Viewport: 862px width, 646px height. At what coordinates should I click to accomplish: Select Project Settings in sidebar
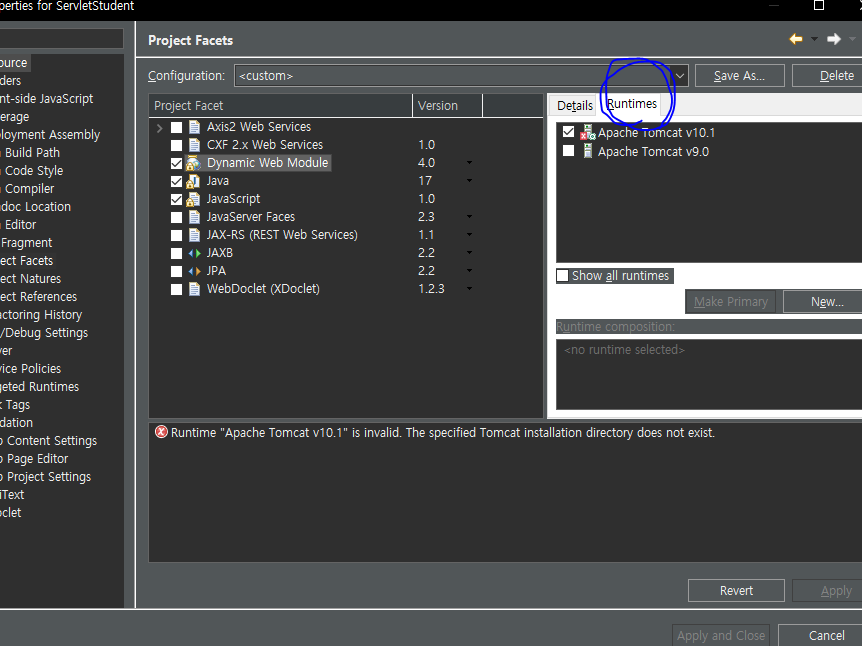coord(48,477)
